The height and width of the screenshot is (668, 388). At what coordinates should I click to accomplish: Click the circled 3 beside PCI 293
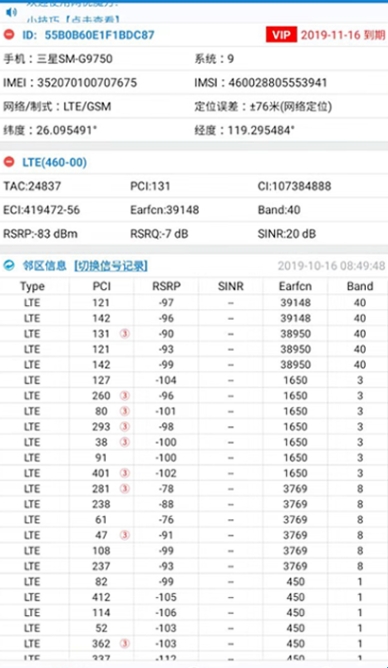tap(124, 426)
